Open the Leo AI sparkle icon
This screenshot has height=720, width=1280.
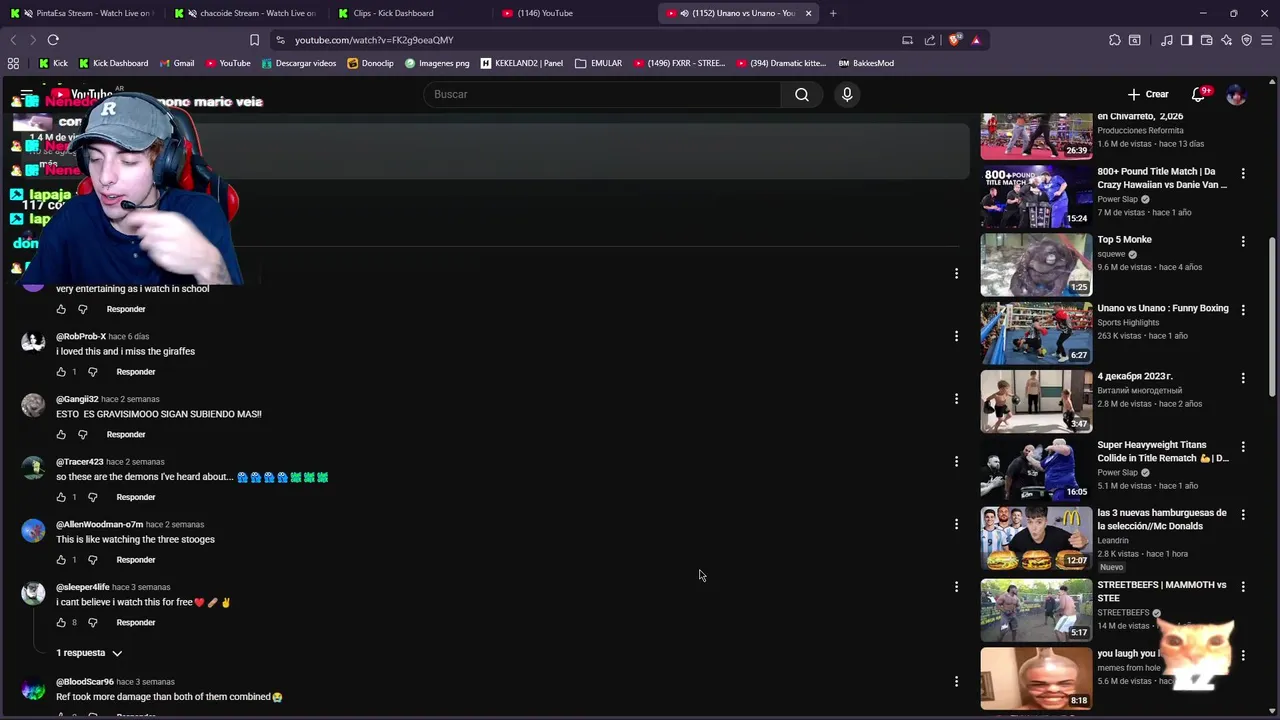click(x=1227, y=40)
